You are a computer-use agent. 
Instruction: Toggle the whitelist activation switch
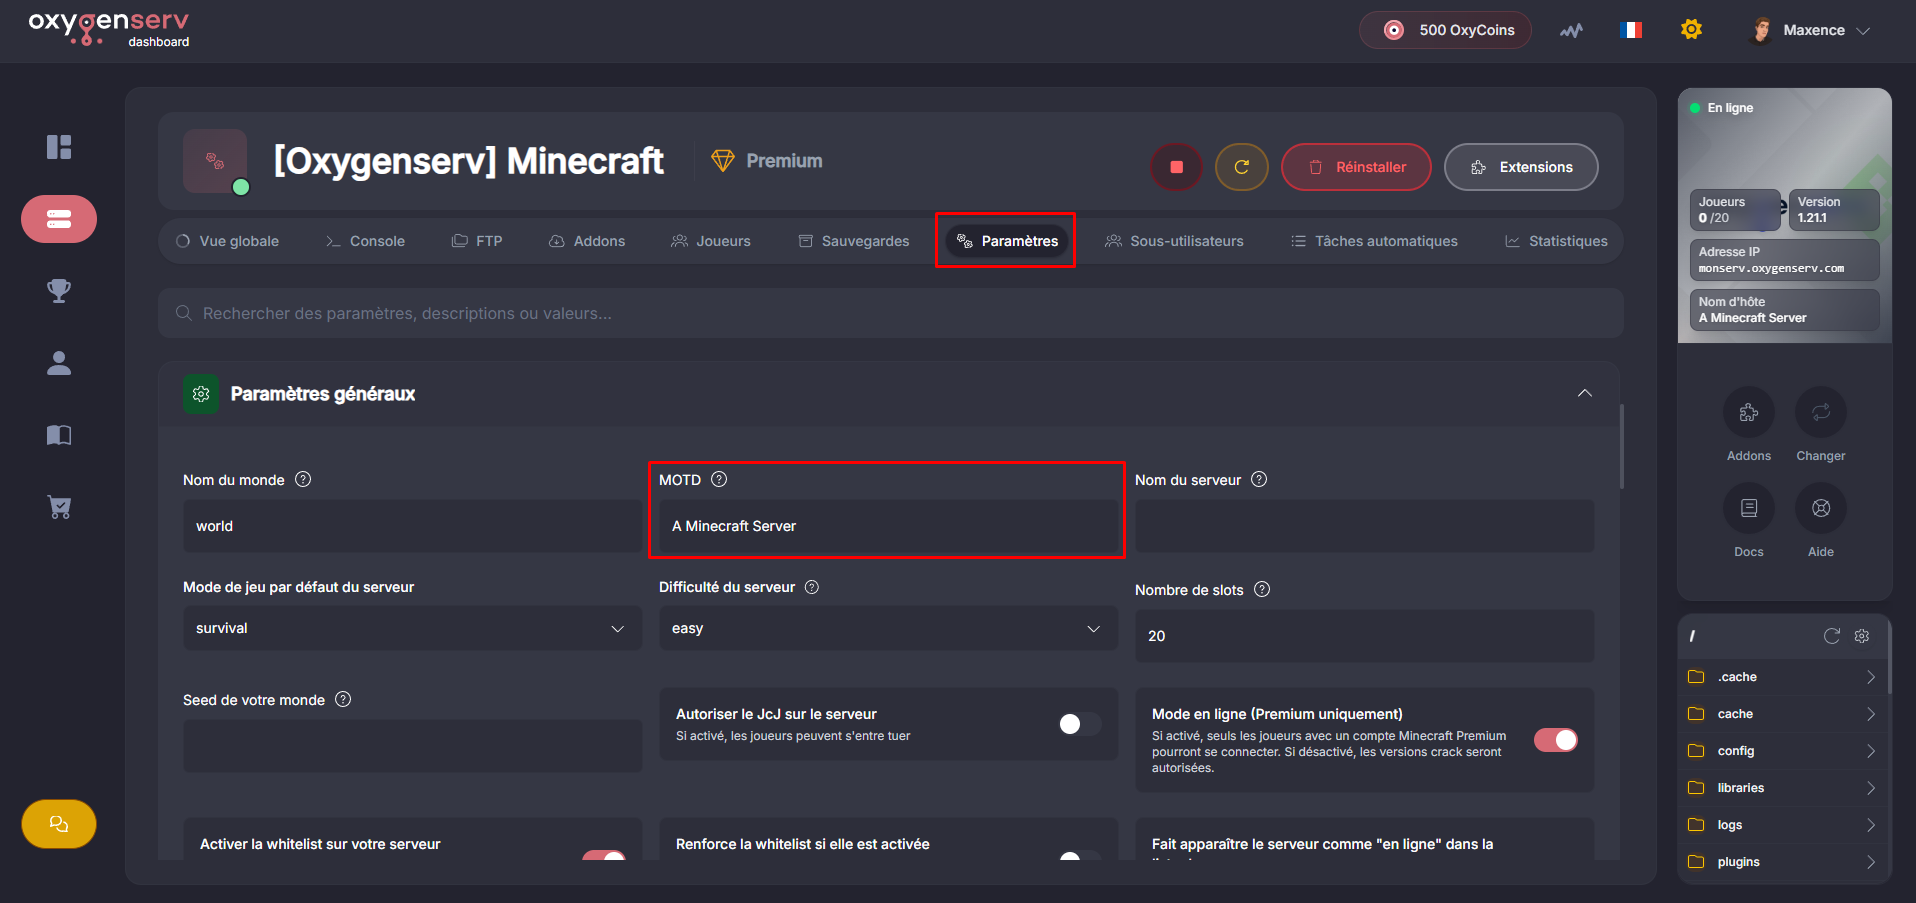tap(604, 855)
